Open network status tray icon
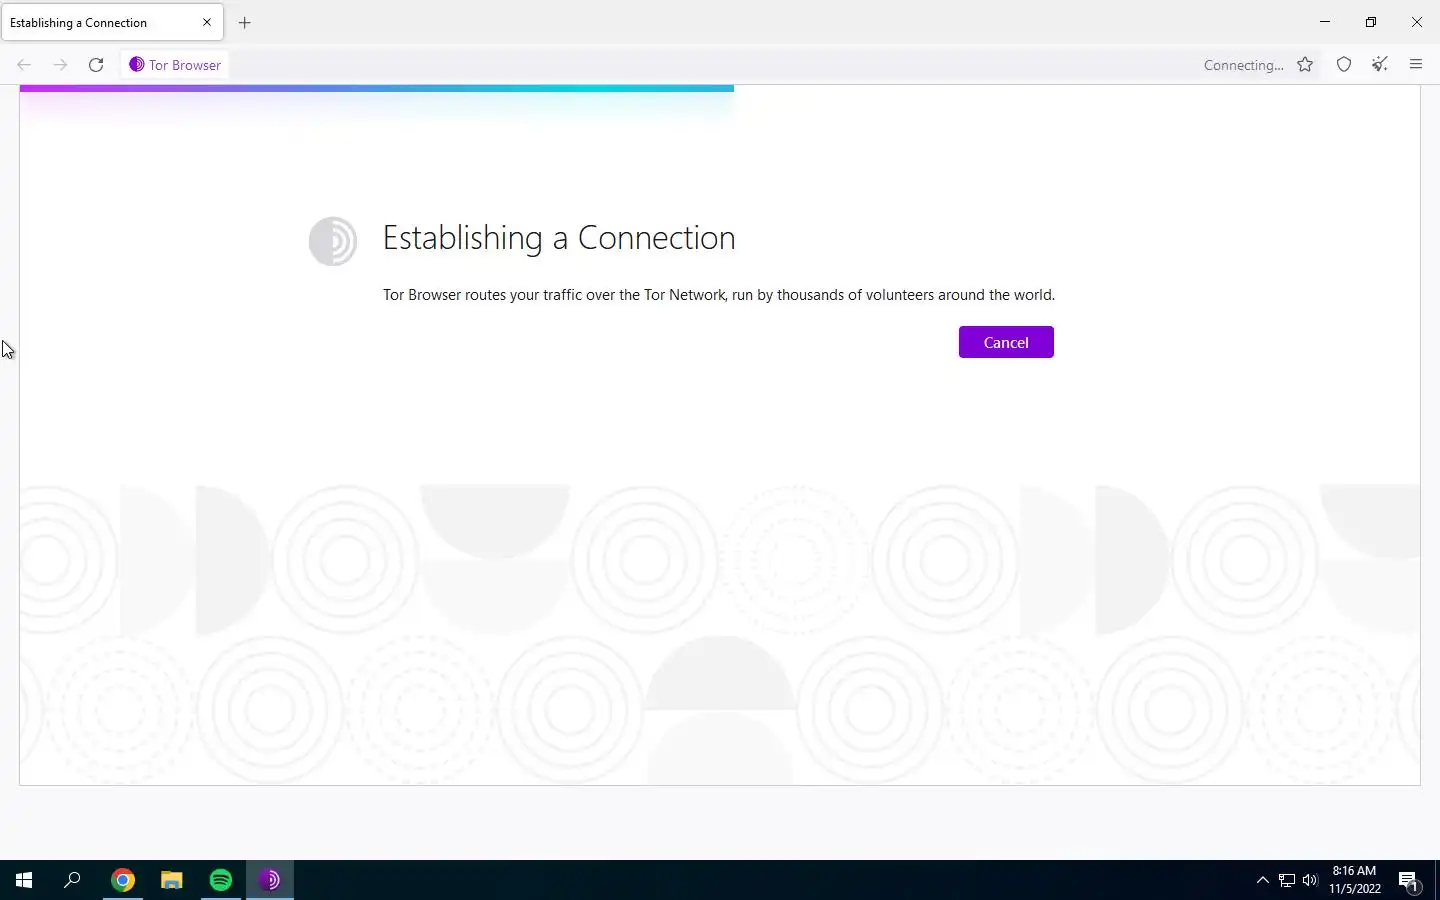1440x900 pixels. click(1287, 880)
